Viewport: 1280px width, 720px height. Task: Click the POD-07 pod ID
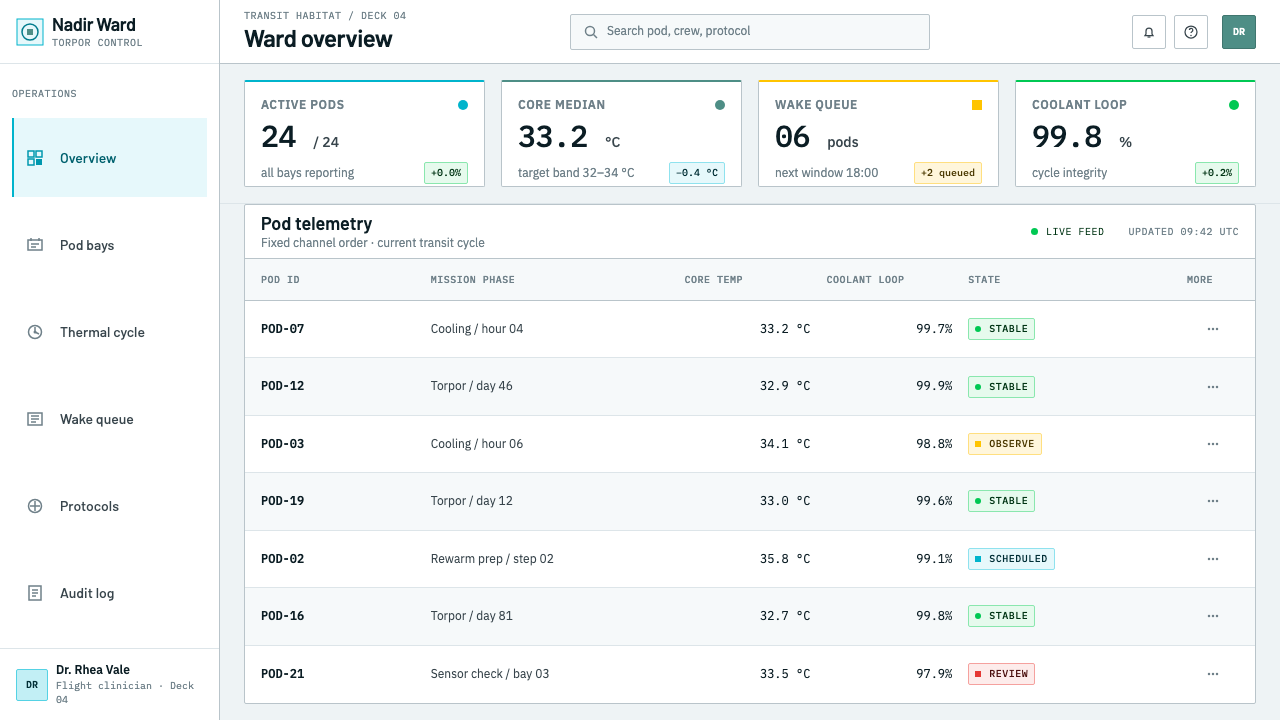coord(282,329)
